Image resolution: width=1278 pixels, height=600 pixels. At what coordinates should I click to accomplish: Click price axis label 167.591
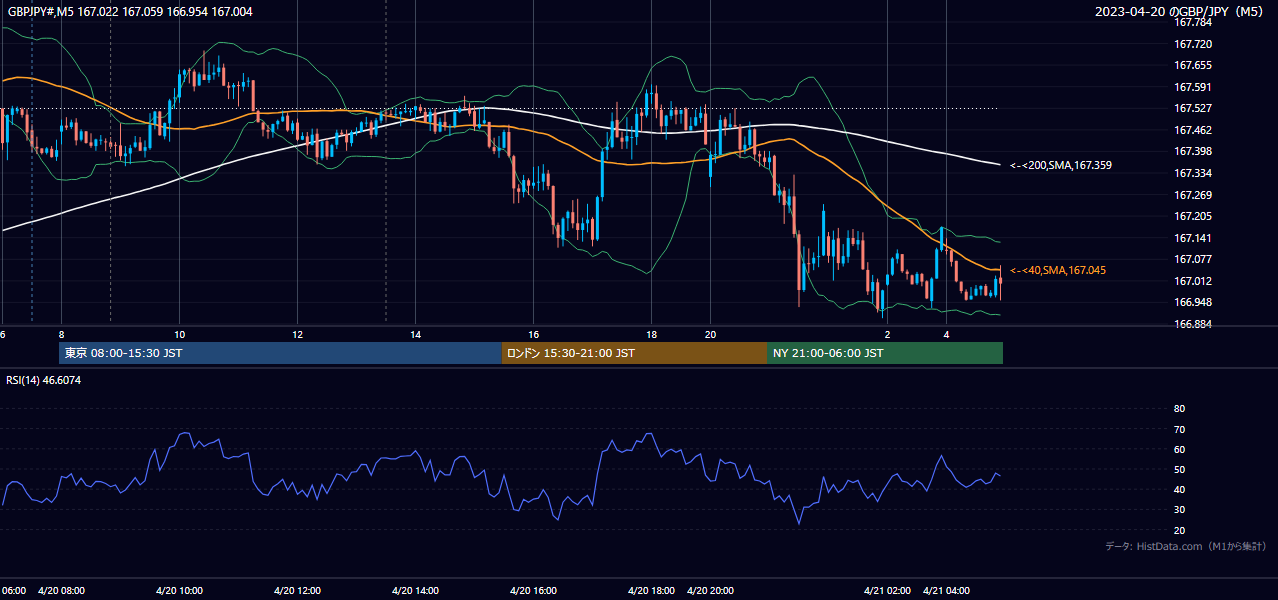click(1192, 87)
